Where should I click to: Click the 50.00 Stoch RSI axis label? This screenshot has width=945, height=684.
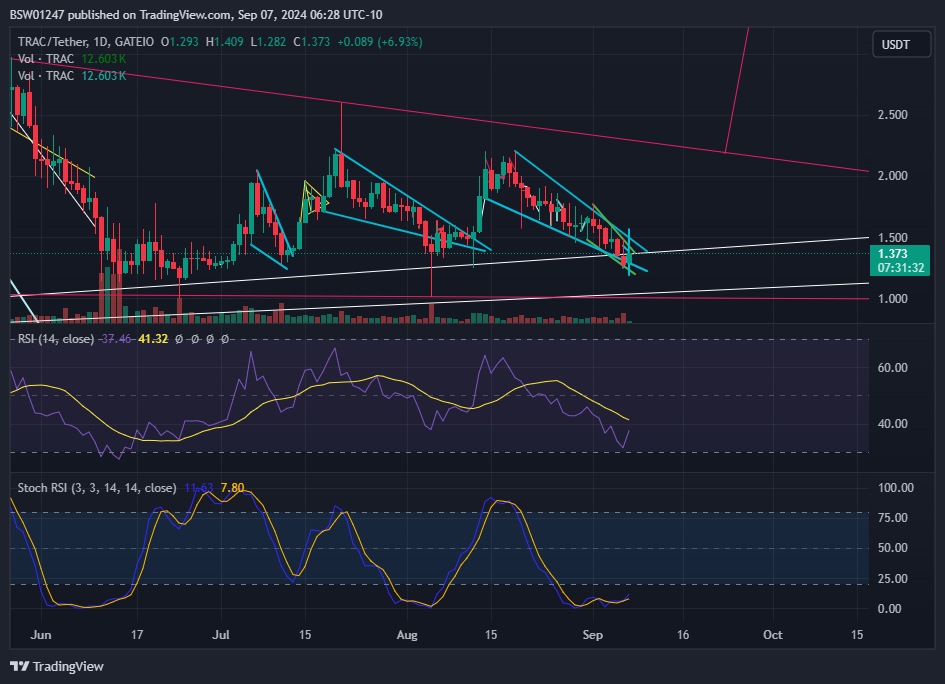[893, 548]
